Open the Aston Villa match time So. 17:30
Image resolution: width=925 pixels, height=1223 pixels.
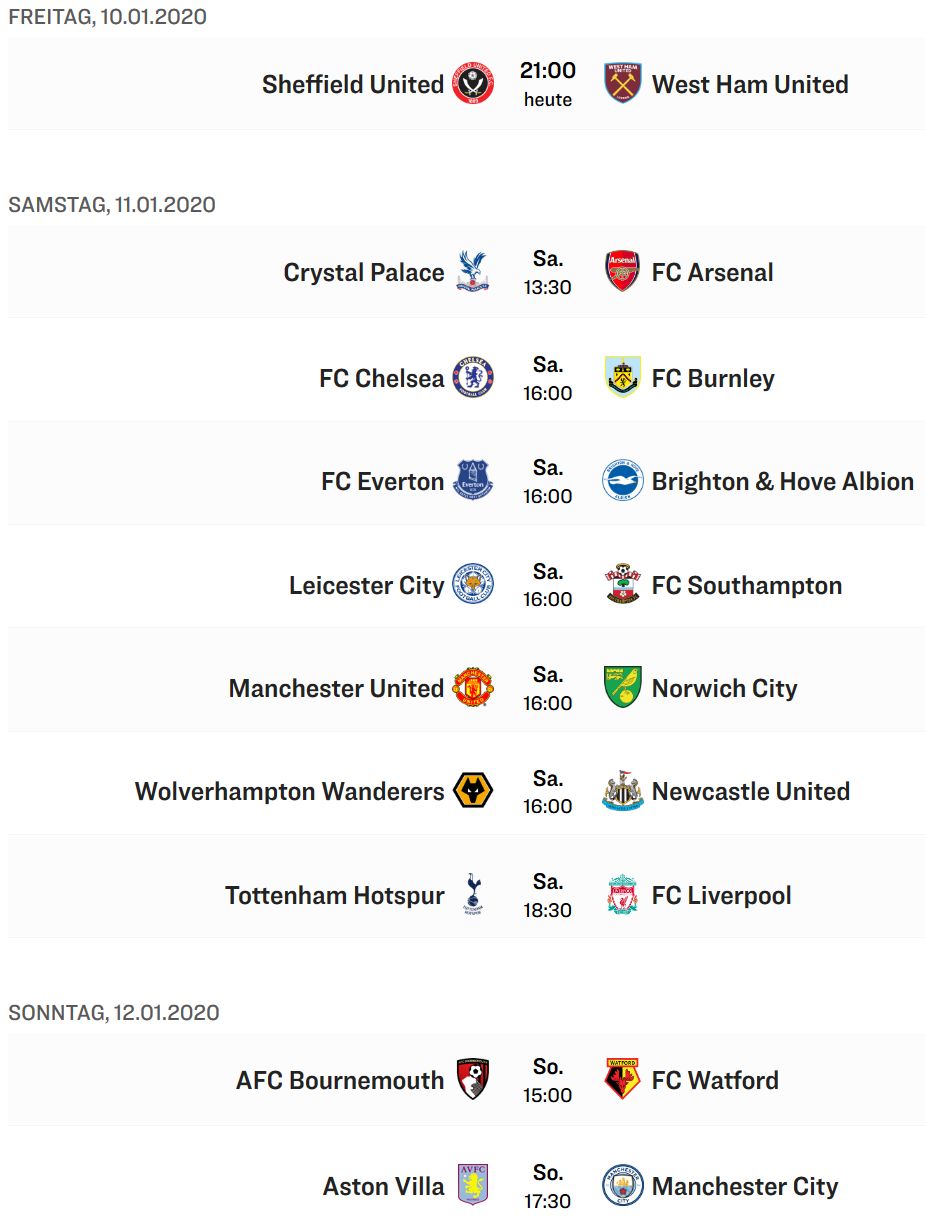pyautogui.click(x=548, y=1186)
